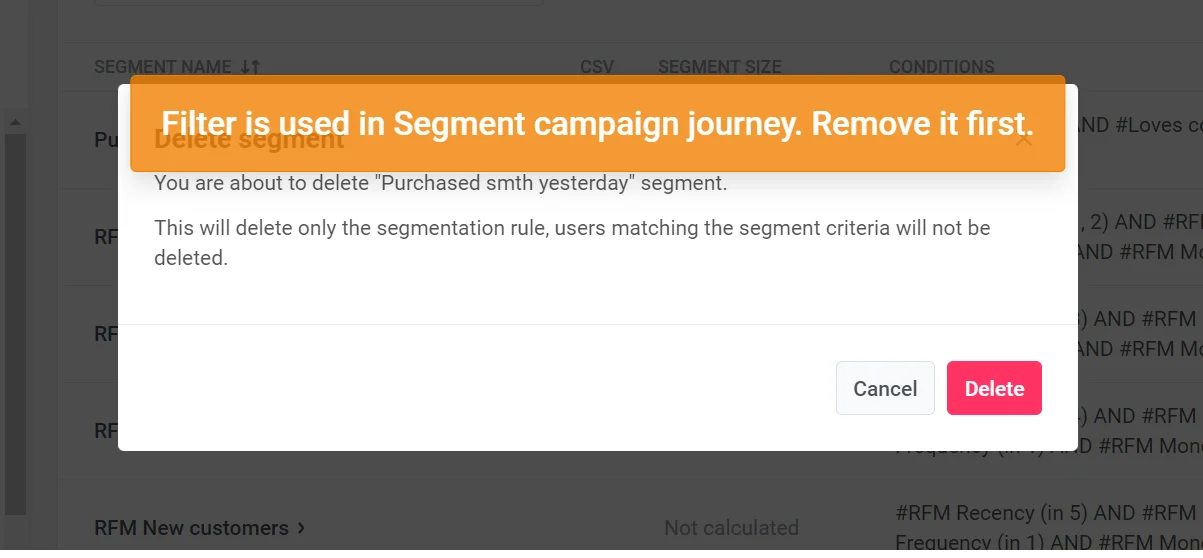Click the segmentation rule explanation paragraph

click(571, 242)
